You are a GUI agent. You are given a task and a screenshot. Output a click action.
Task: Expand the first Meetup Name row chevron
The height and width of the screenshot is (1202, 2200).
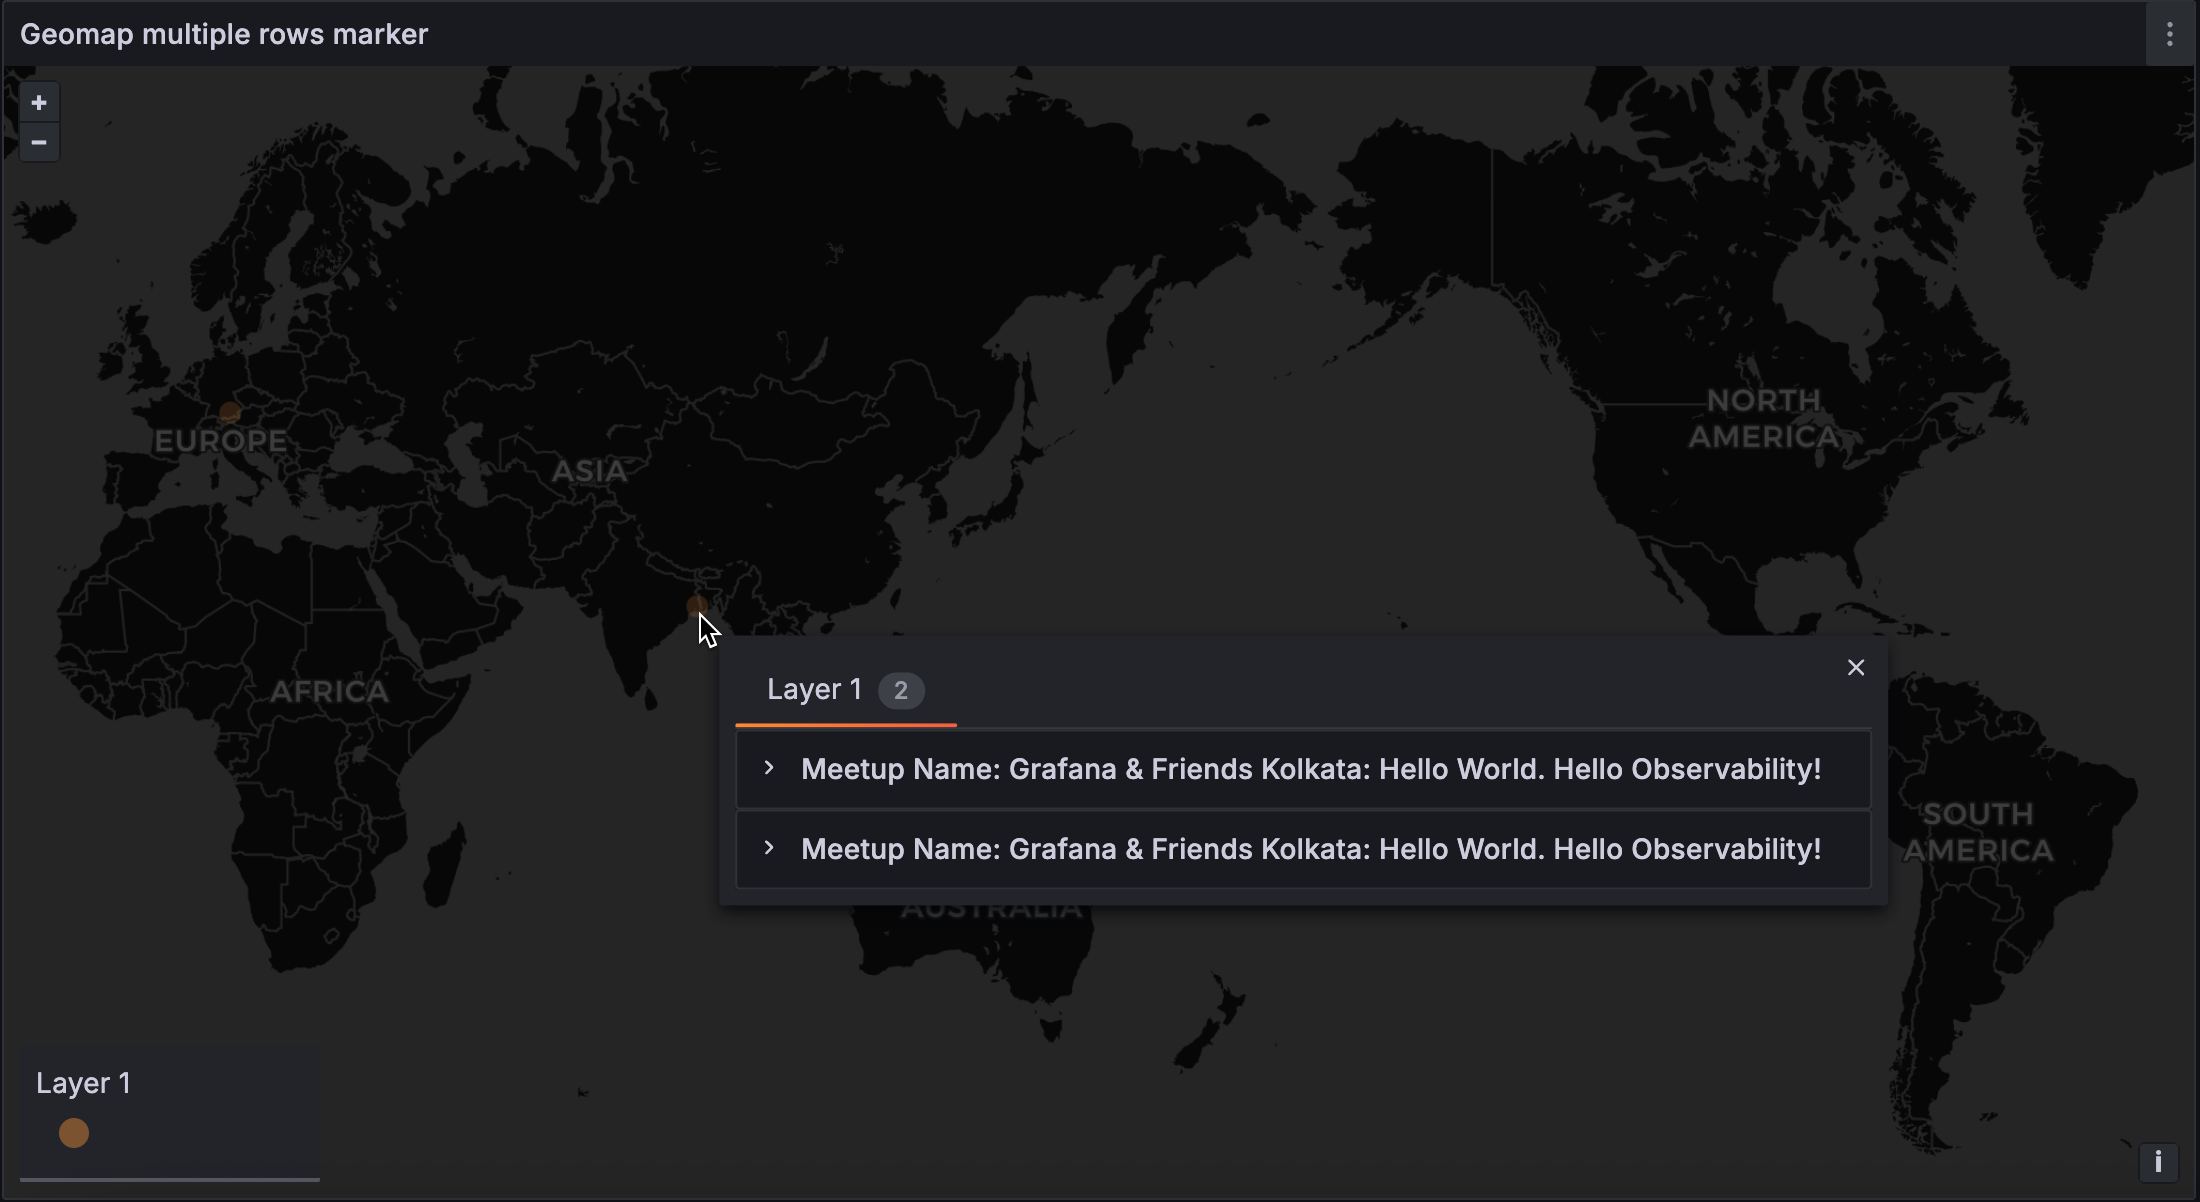[x=769, y=768]
